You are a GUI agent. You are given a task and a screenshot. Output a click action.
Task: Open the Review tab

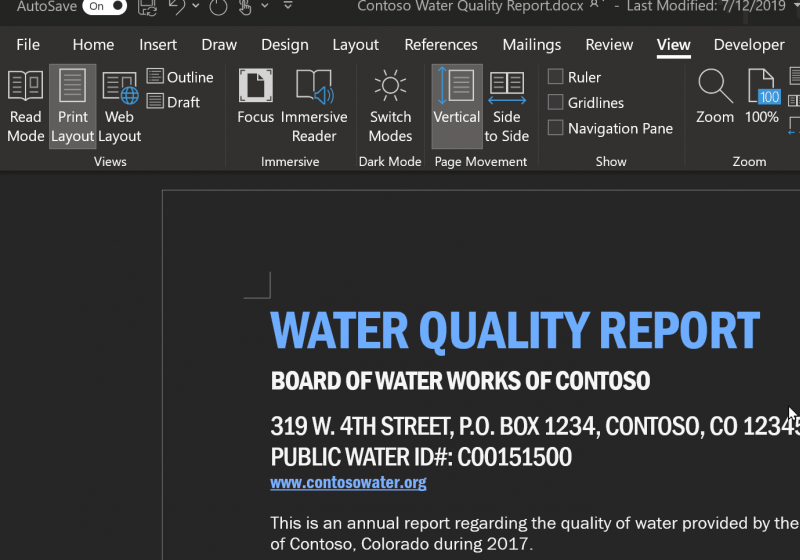(609, 45)
